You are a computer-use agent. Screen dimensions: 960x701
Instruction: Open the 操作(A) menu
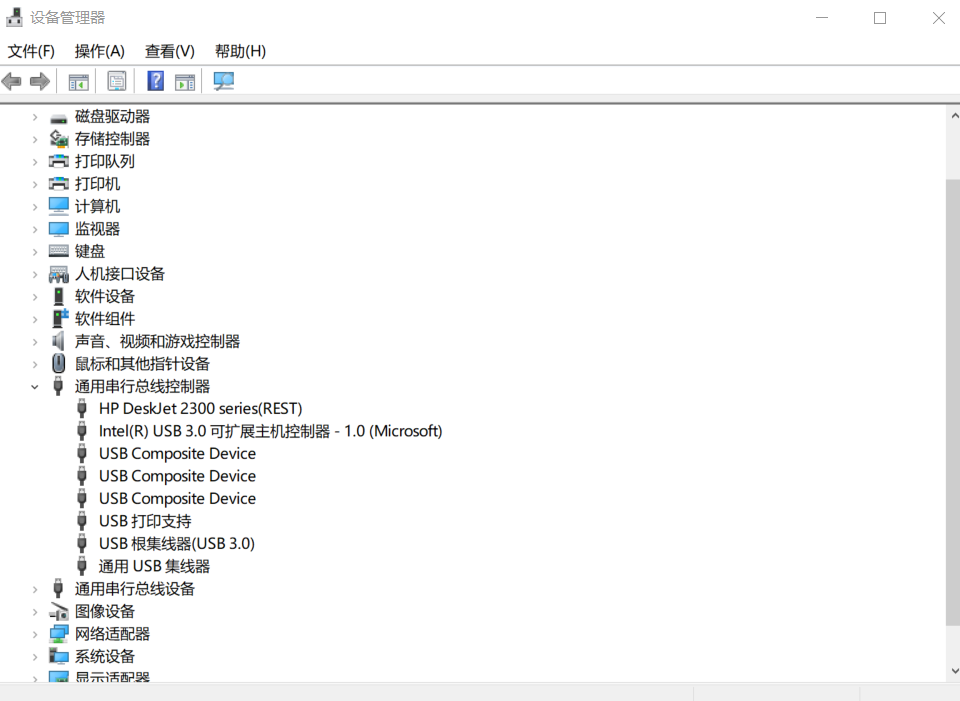pyautogui.click(x=99, y=51)
